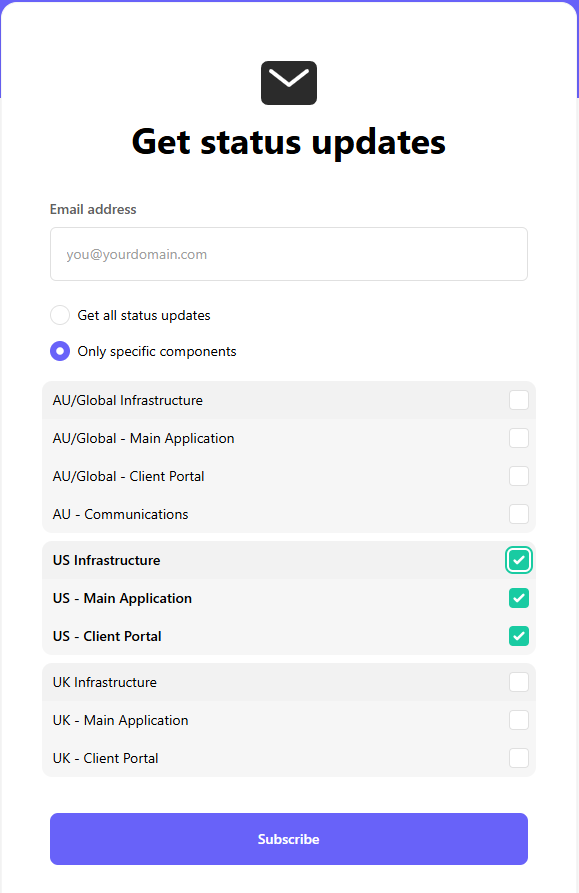Click the US Infrastructure group label
The height and width of the screenshot is (893, 579).
pyautogui.click(x=106, y=560)
